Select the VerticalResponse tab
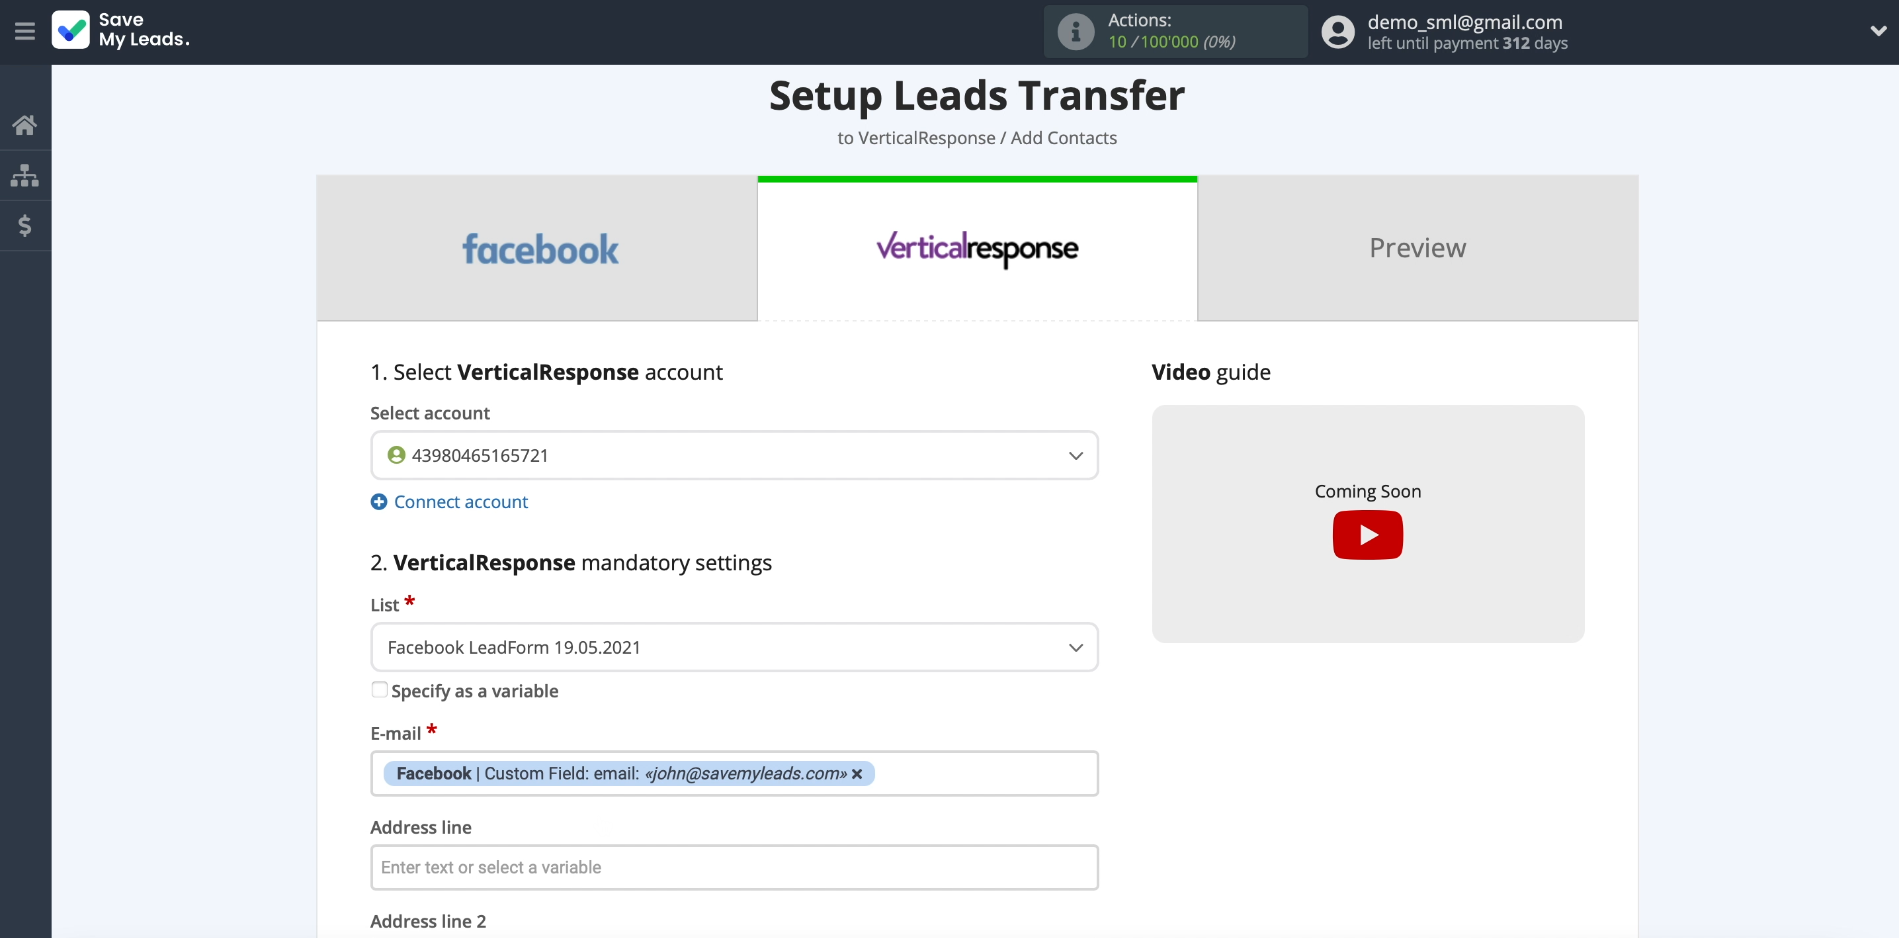 pos(977,248)
